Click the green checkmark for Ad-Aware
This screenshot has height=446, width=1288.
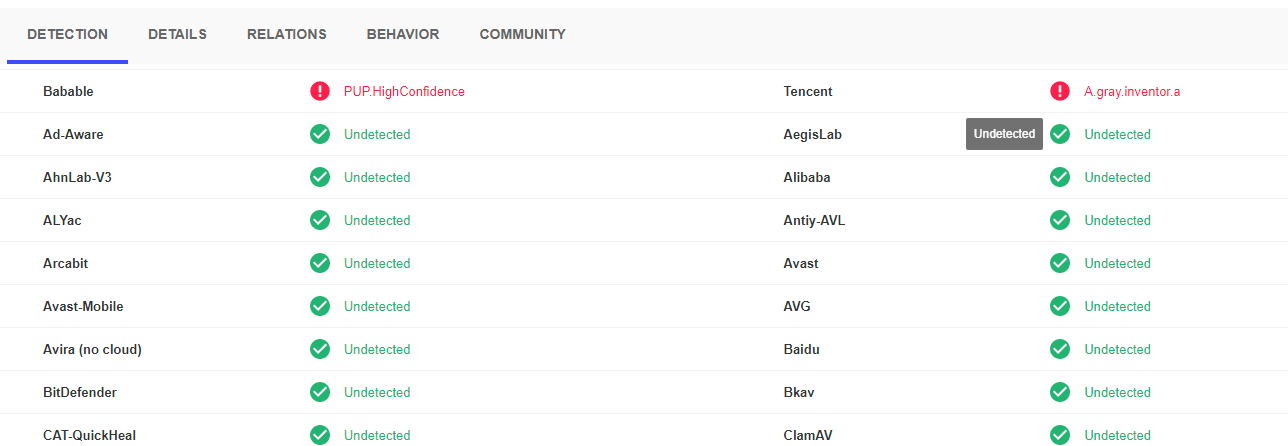click(x=320, y=134)
